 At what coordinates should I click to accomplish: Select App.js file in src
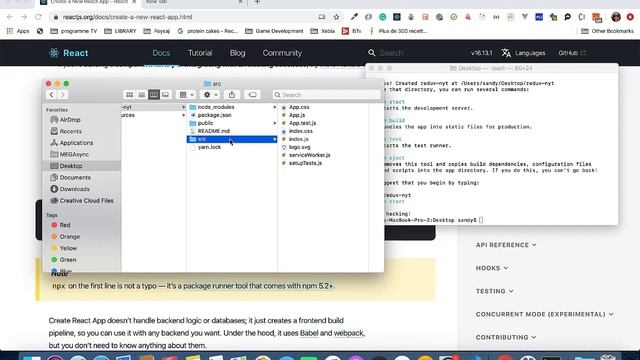297,115
